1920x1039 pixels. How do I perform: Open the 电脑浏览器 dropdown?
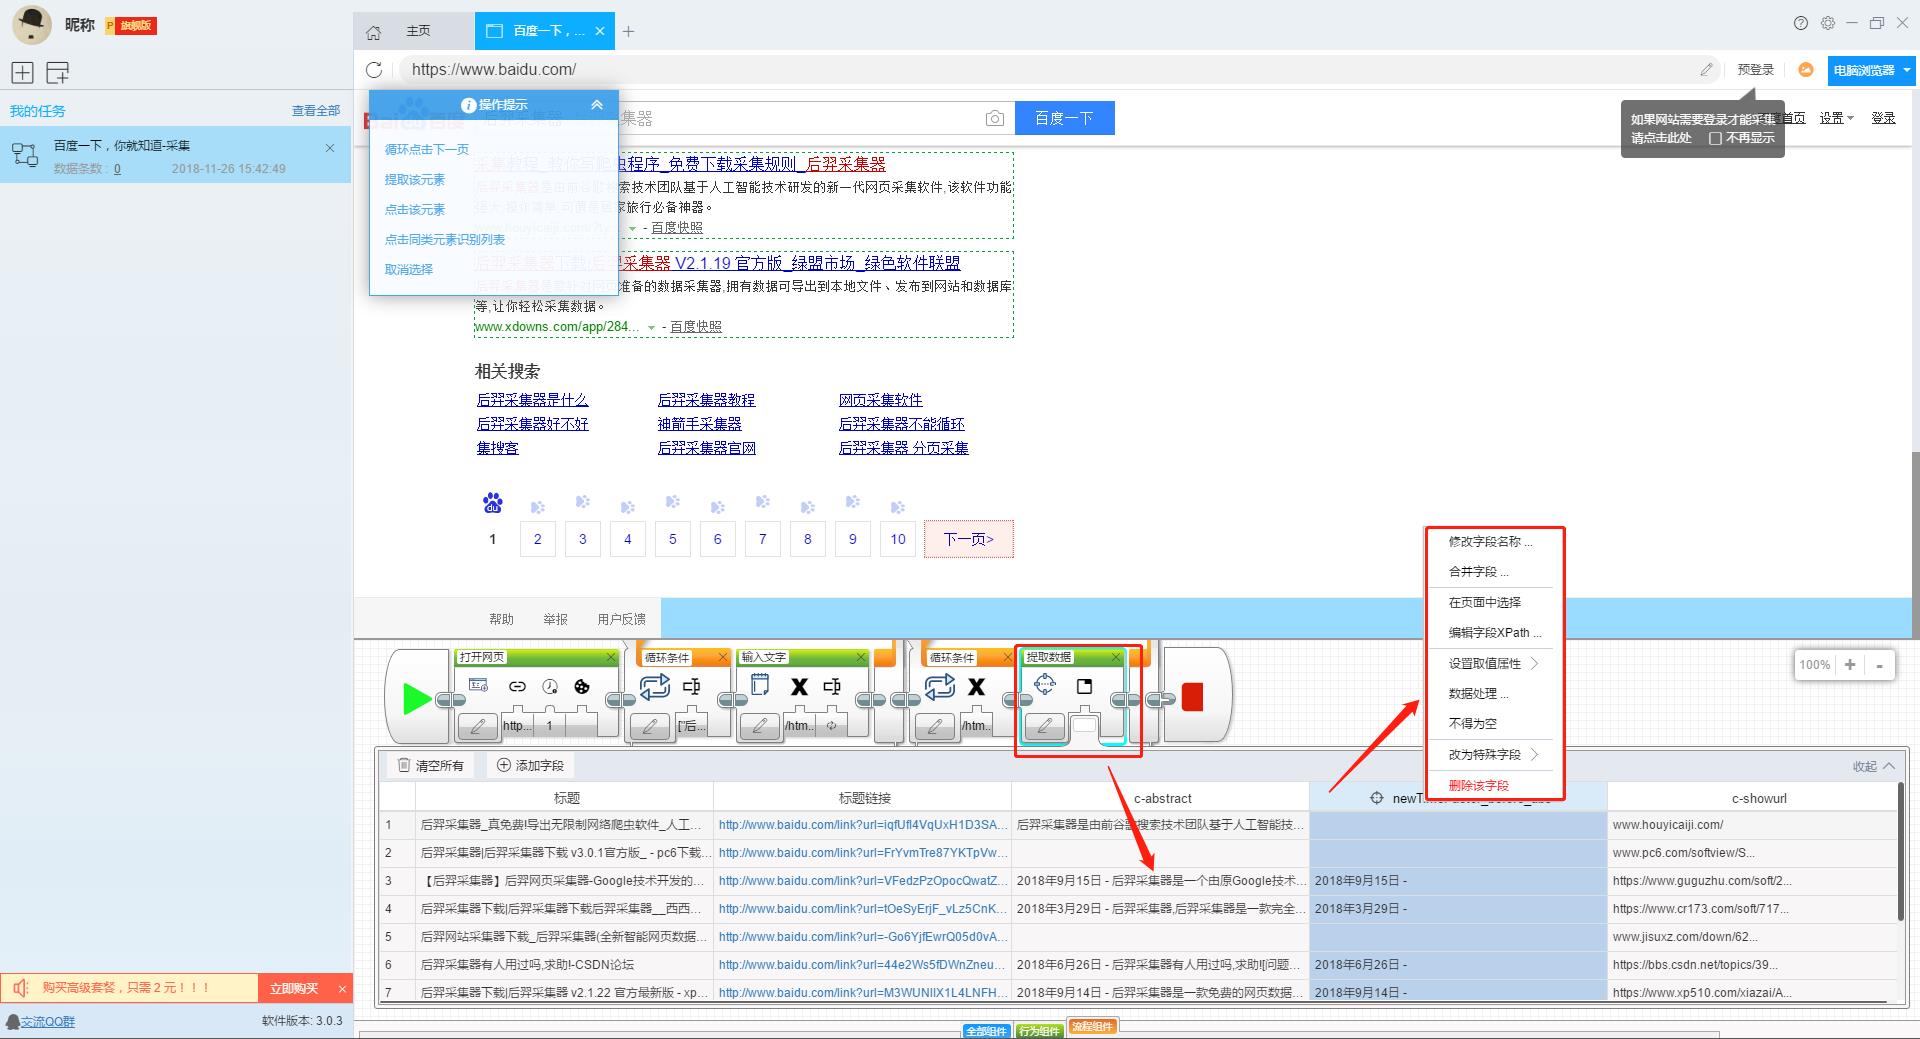coord(1870,71)
